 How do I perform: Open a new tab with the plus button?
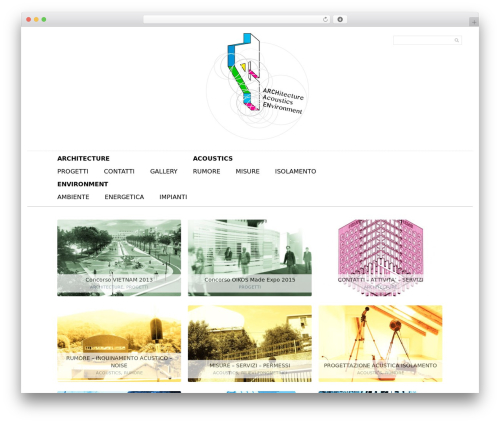(x=474, y=22)
